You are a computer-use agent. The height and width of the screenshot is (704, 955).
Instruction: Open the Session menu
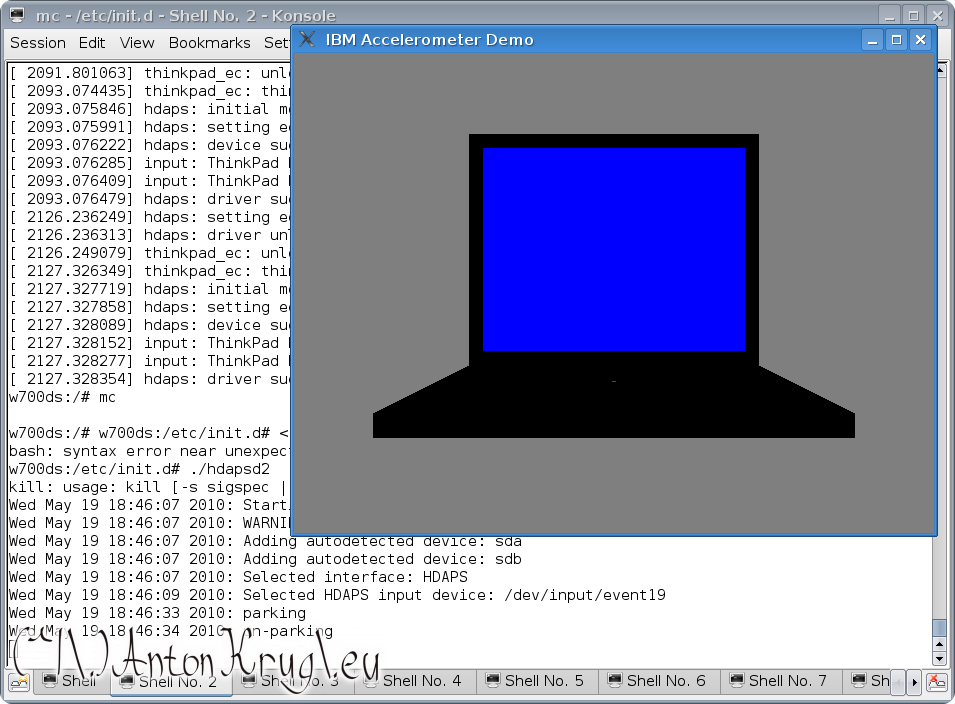(38, 43)
